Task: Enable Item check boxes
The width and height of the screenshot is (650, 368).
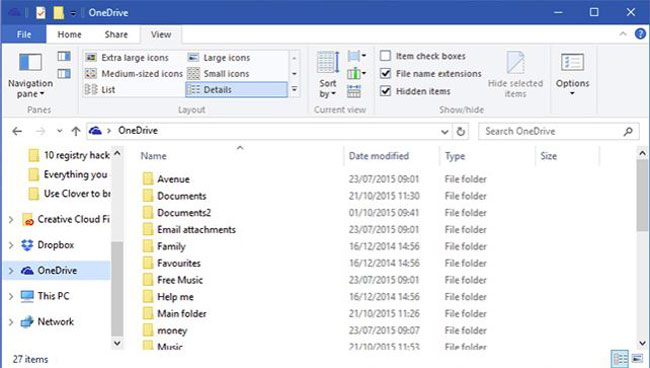Action: 423,56
